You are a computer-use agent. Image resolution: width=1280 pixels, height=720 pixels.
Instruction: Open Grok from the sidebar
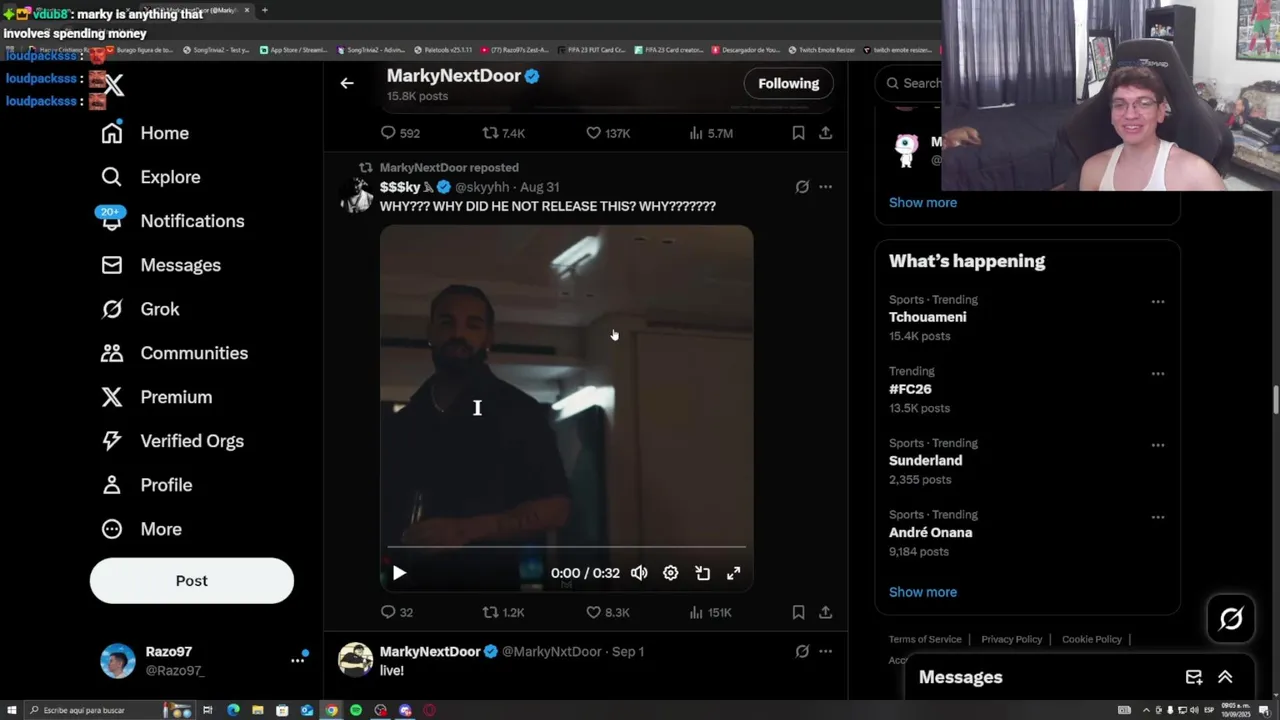[x=140, y=309]
